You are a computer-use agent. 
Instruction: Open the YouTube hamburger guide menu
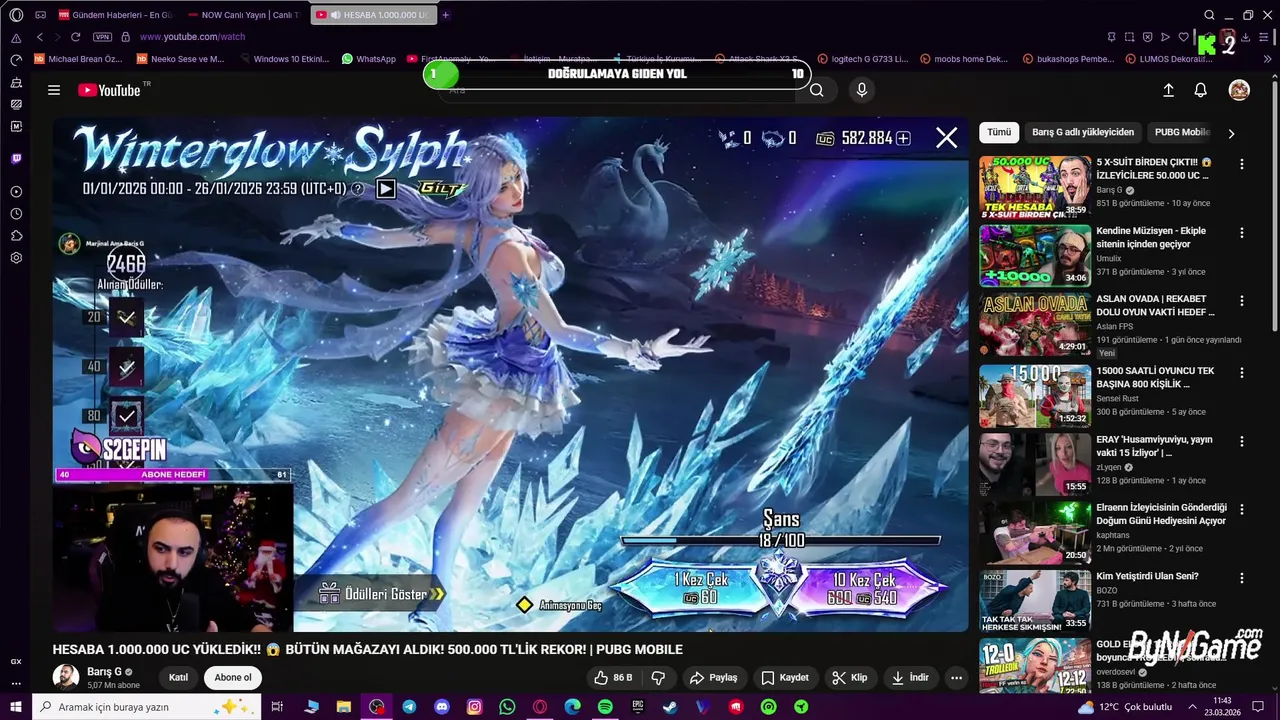pyautogui.click(x=54, y=90)
